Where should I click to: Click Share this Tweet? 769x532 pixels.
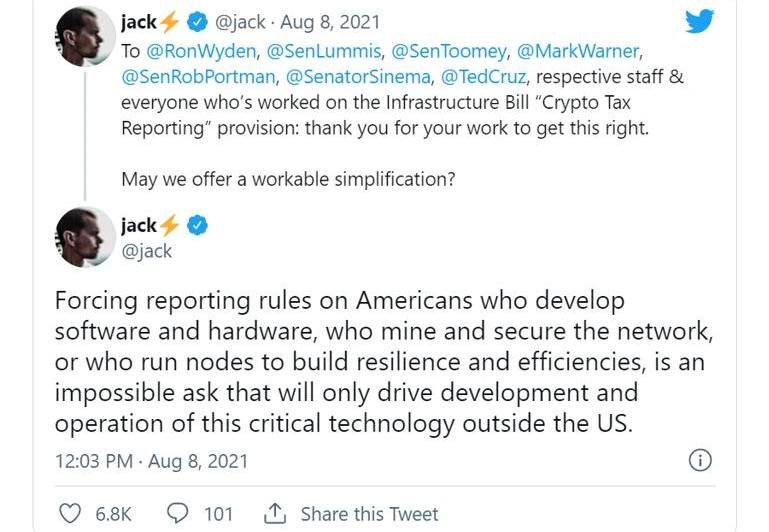pos(369,514)
